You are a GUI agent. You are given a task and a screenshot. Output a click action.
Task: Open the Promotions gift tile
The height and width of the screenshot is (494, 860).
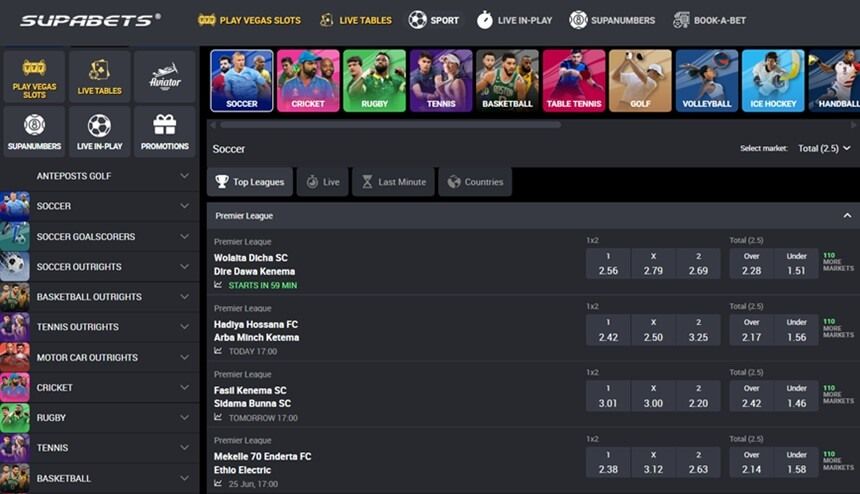tap(165, 132)
